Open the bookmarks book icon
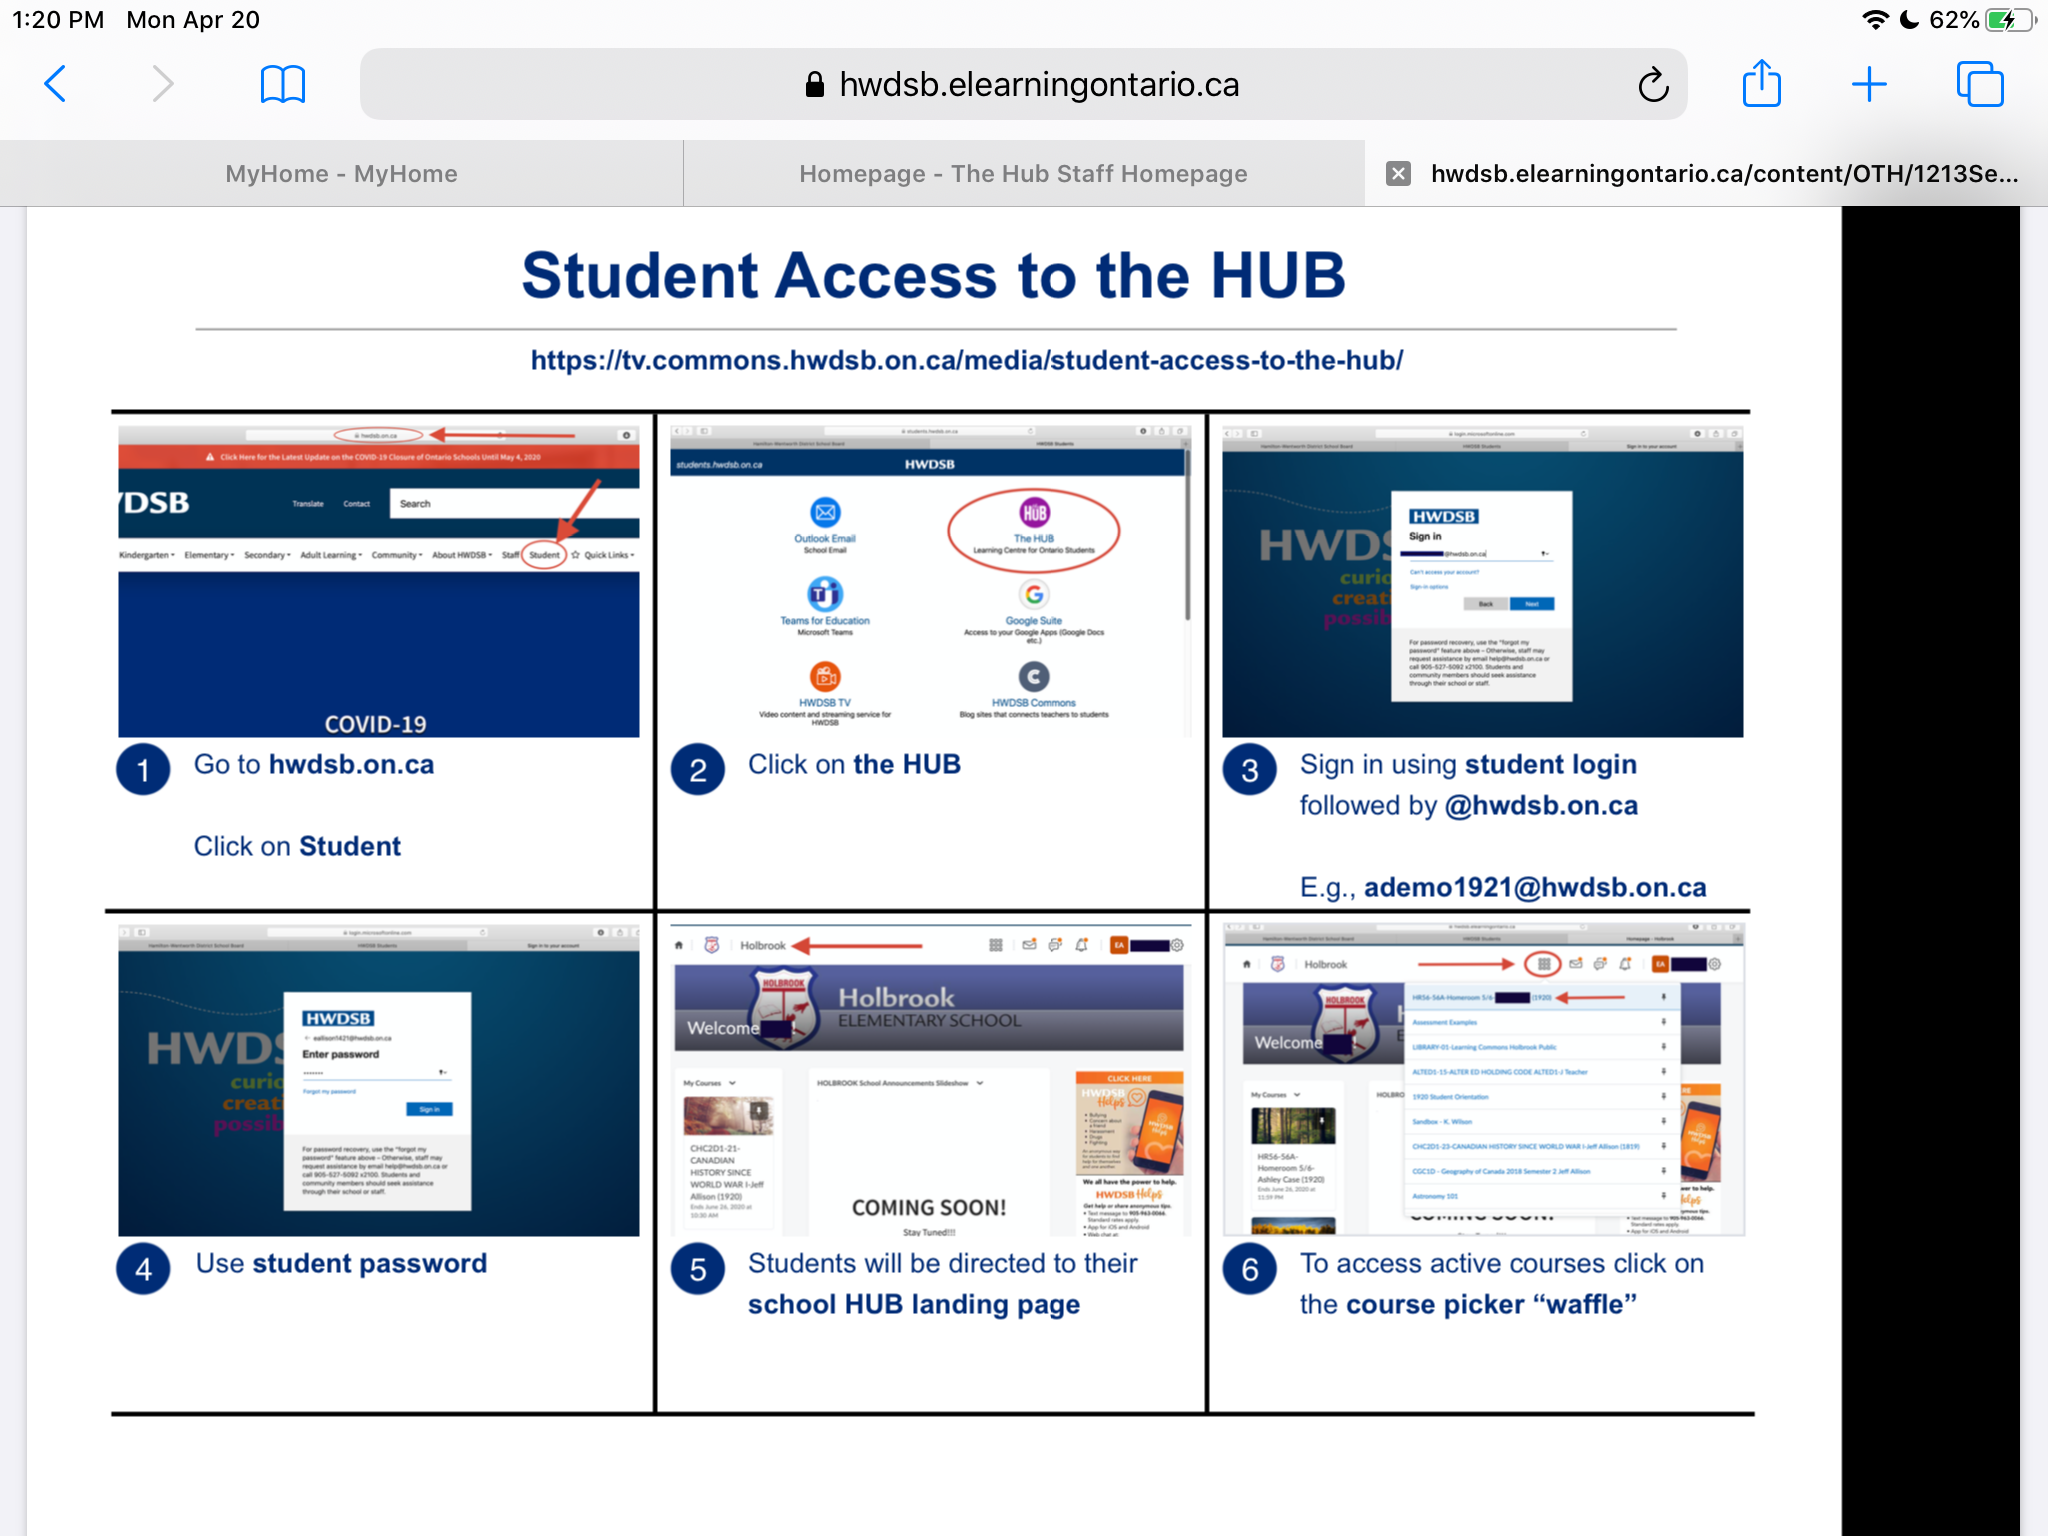 tap(283, 85)
